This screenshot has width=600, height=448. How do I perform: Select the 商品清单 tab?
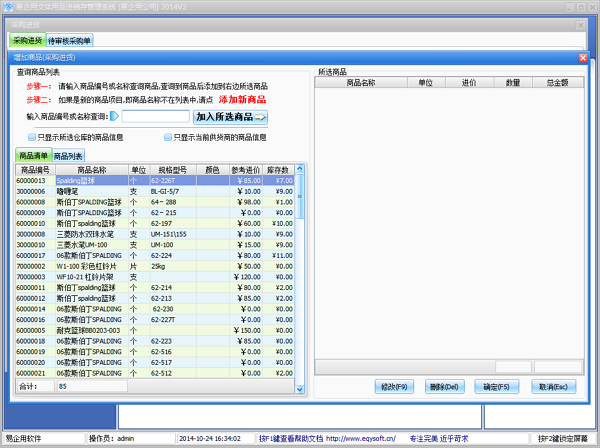coord(34,155)
